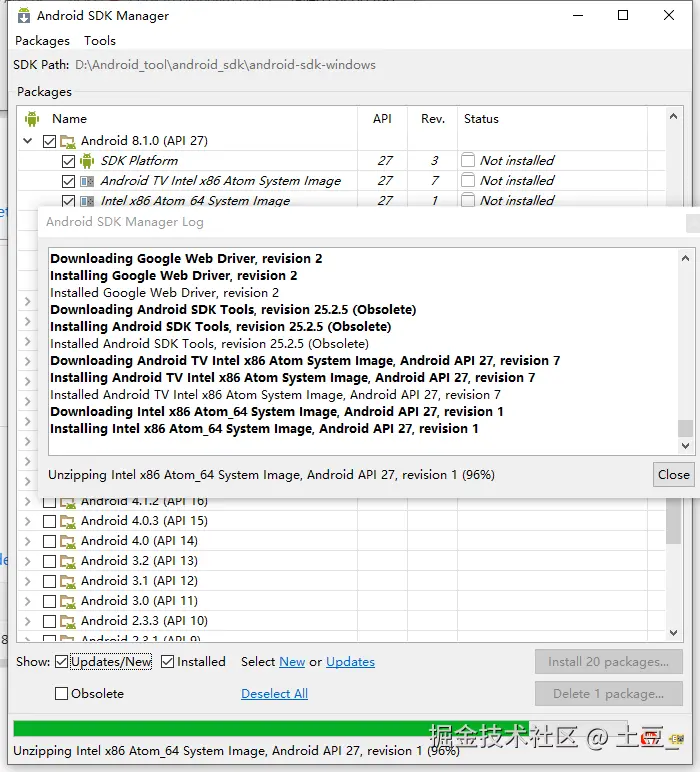Viewport: 700px width, 772px height.
Task: Click the status icon for Android TV Intel x86 row
Action: point(468,180)
